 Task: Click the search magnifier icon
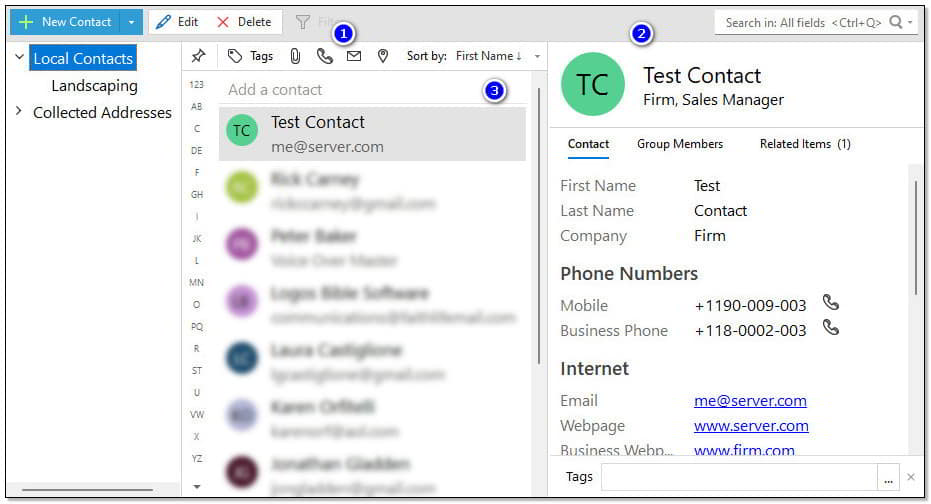tap(896, 22)
